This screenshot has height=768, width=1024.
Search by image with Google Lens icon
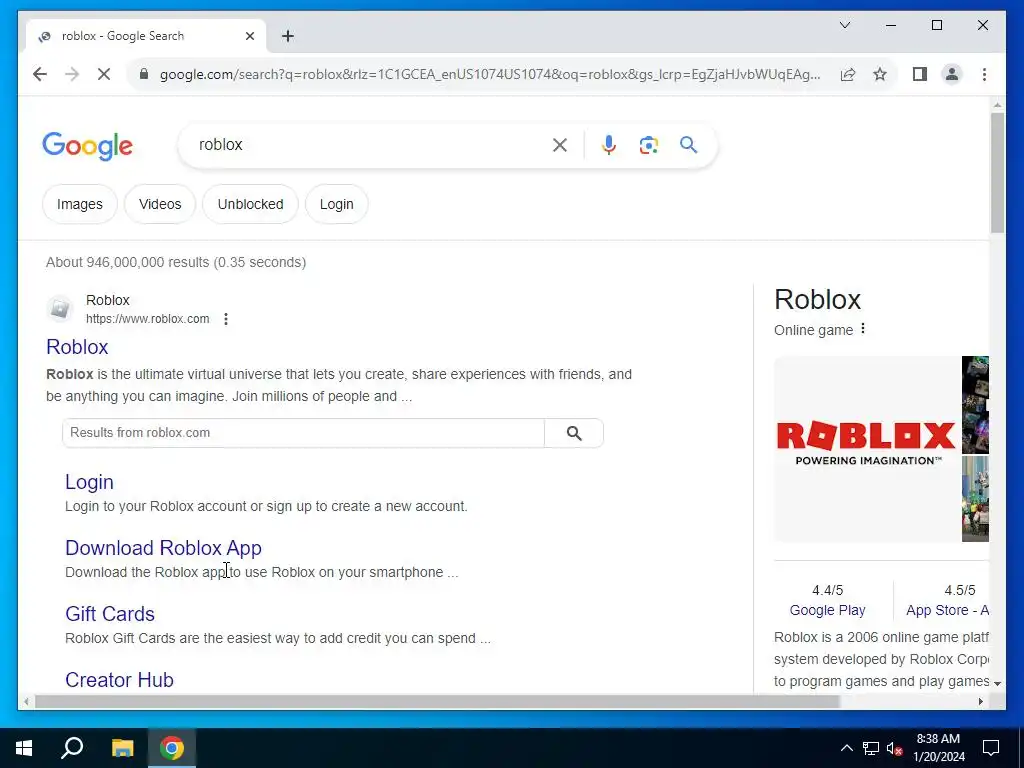tap(648, 145)
